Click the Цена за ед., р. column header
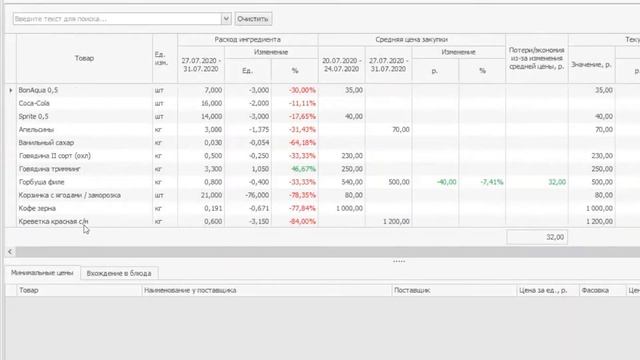640x360 pixels. coord(548,290)
